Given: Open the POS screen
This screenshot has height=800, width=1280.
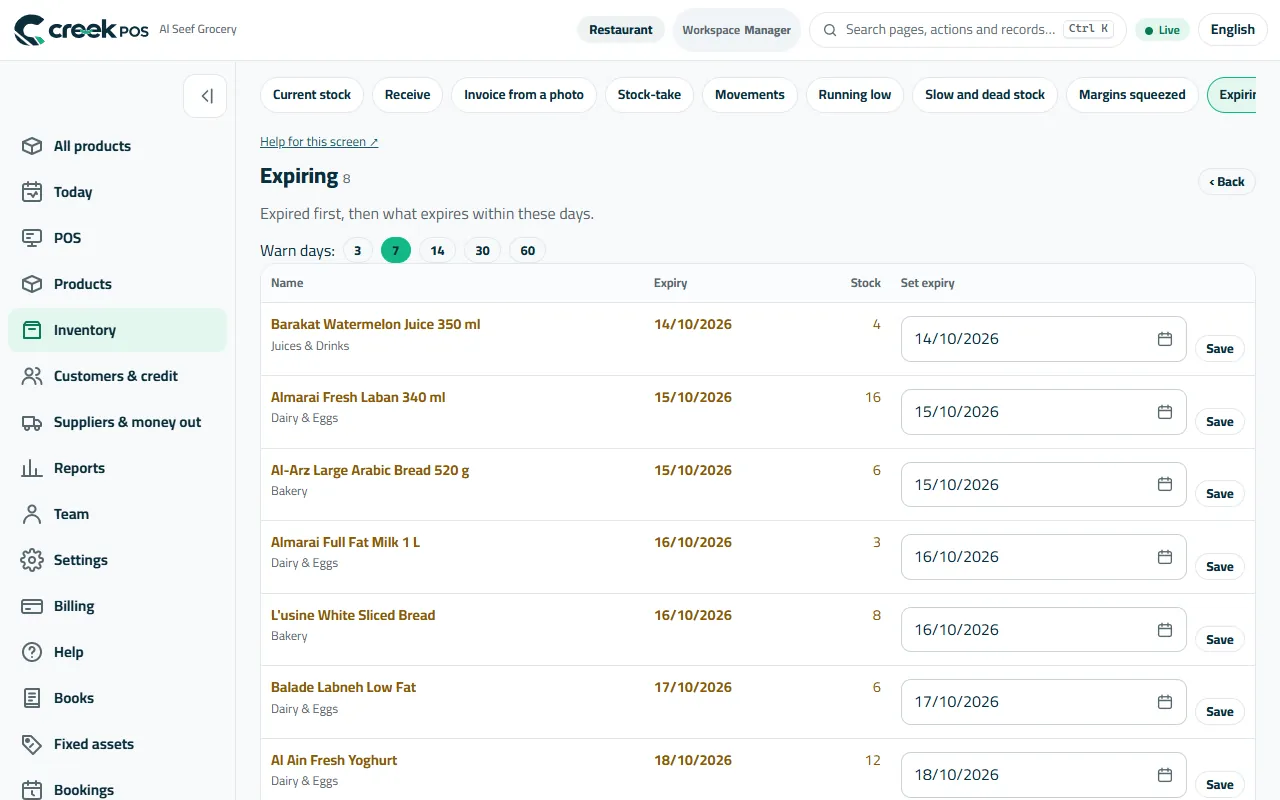Looking at the screenshot, I should (117, 238).
